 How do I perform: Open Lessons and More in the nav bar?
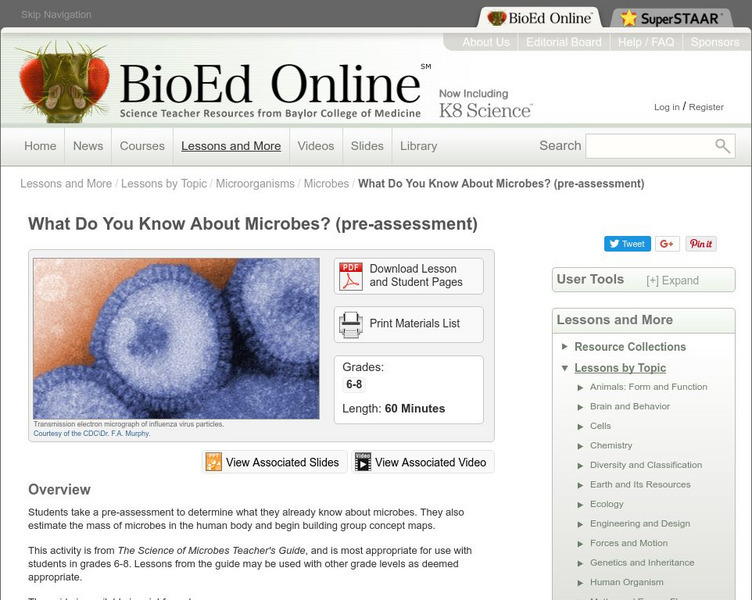pyautogui.click(x=231, y=146)
